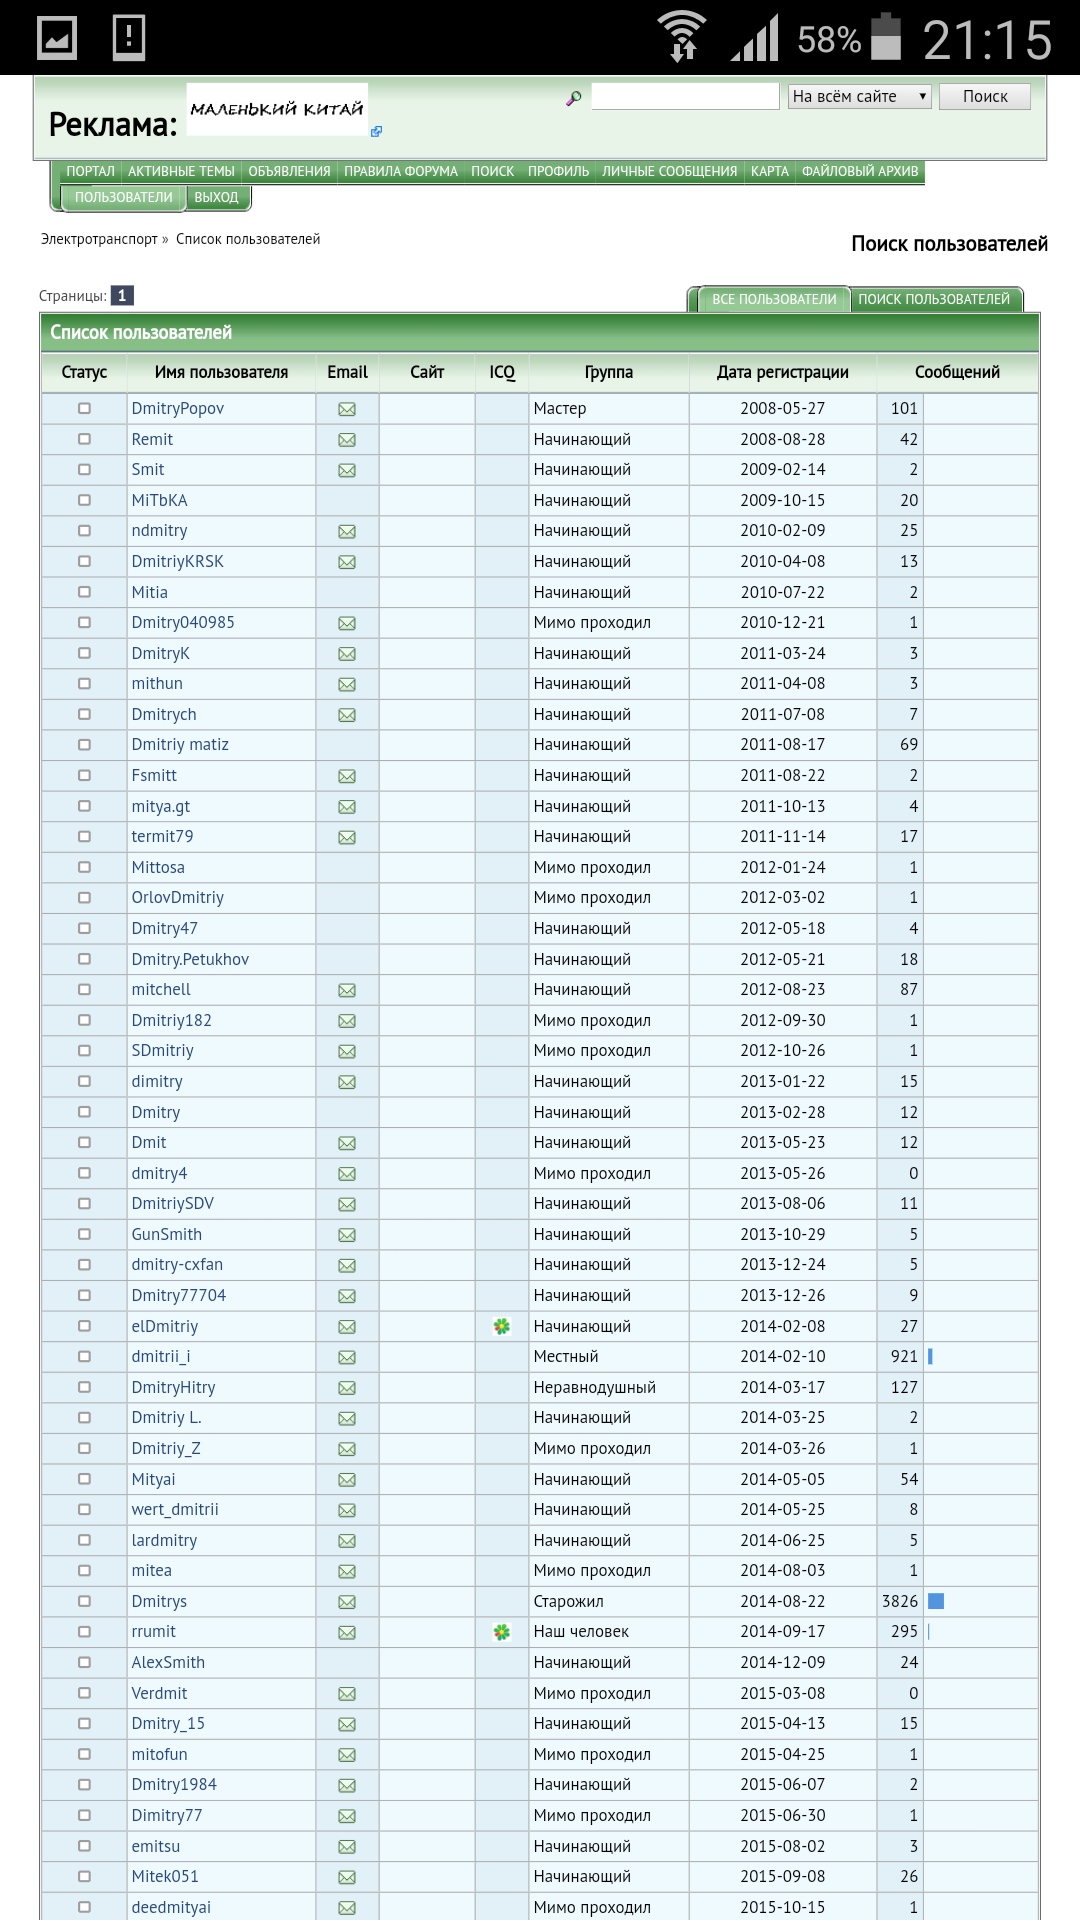
Task: Click the Электротранспорт breadcrumb link
Action: [99, 239]
